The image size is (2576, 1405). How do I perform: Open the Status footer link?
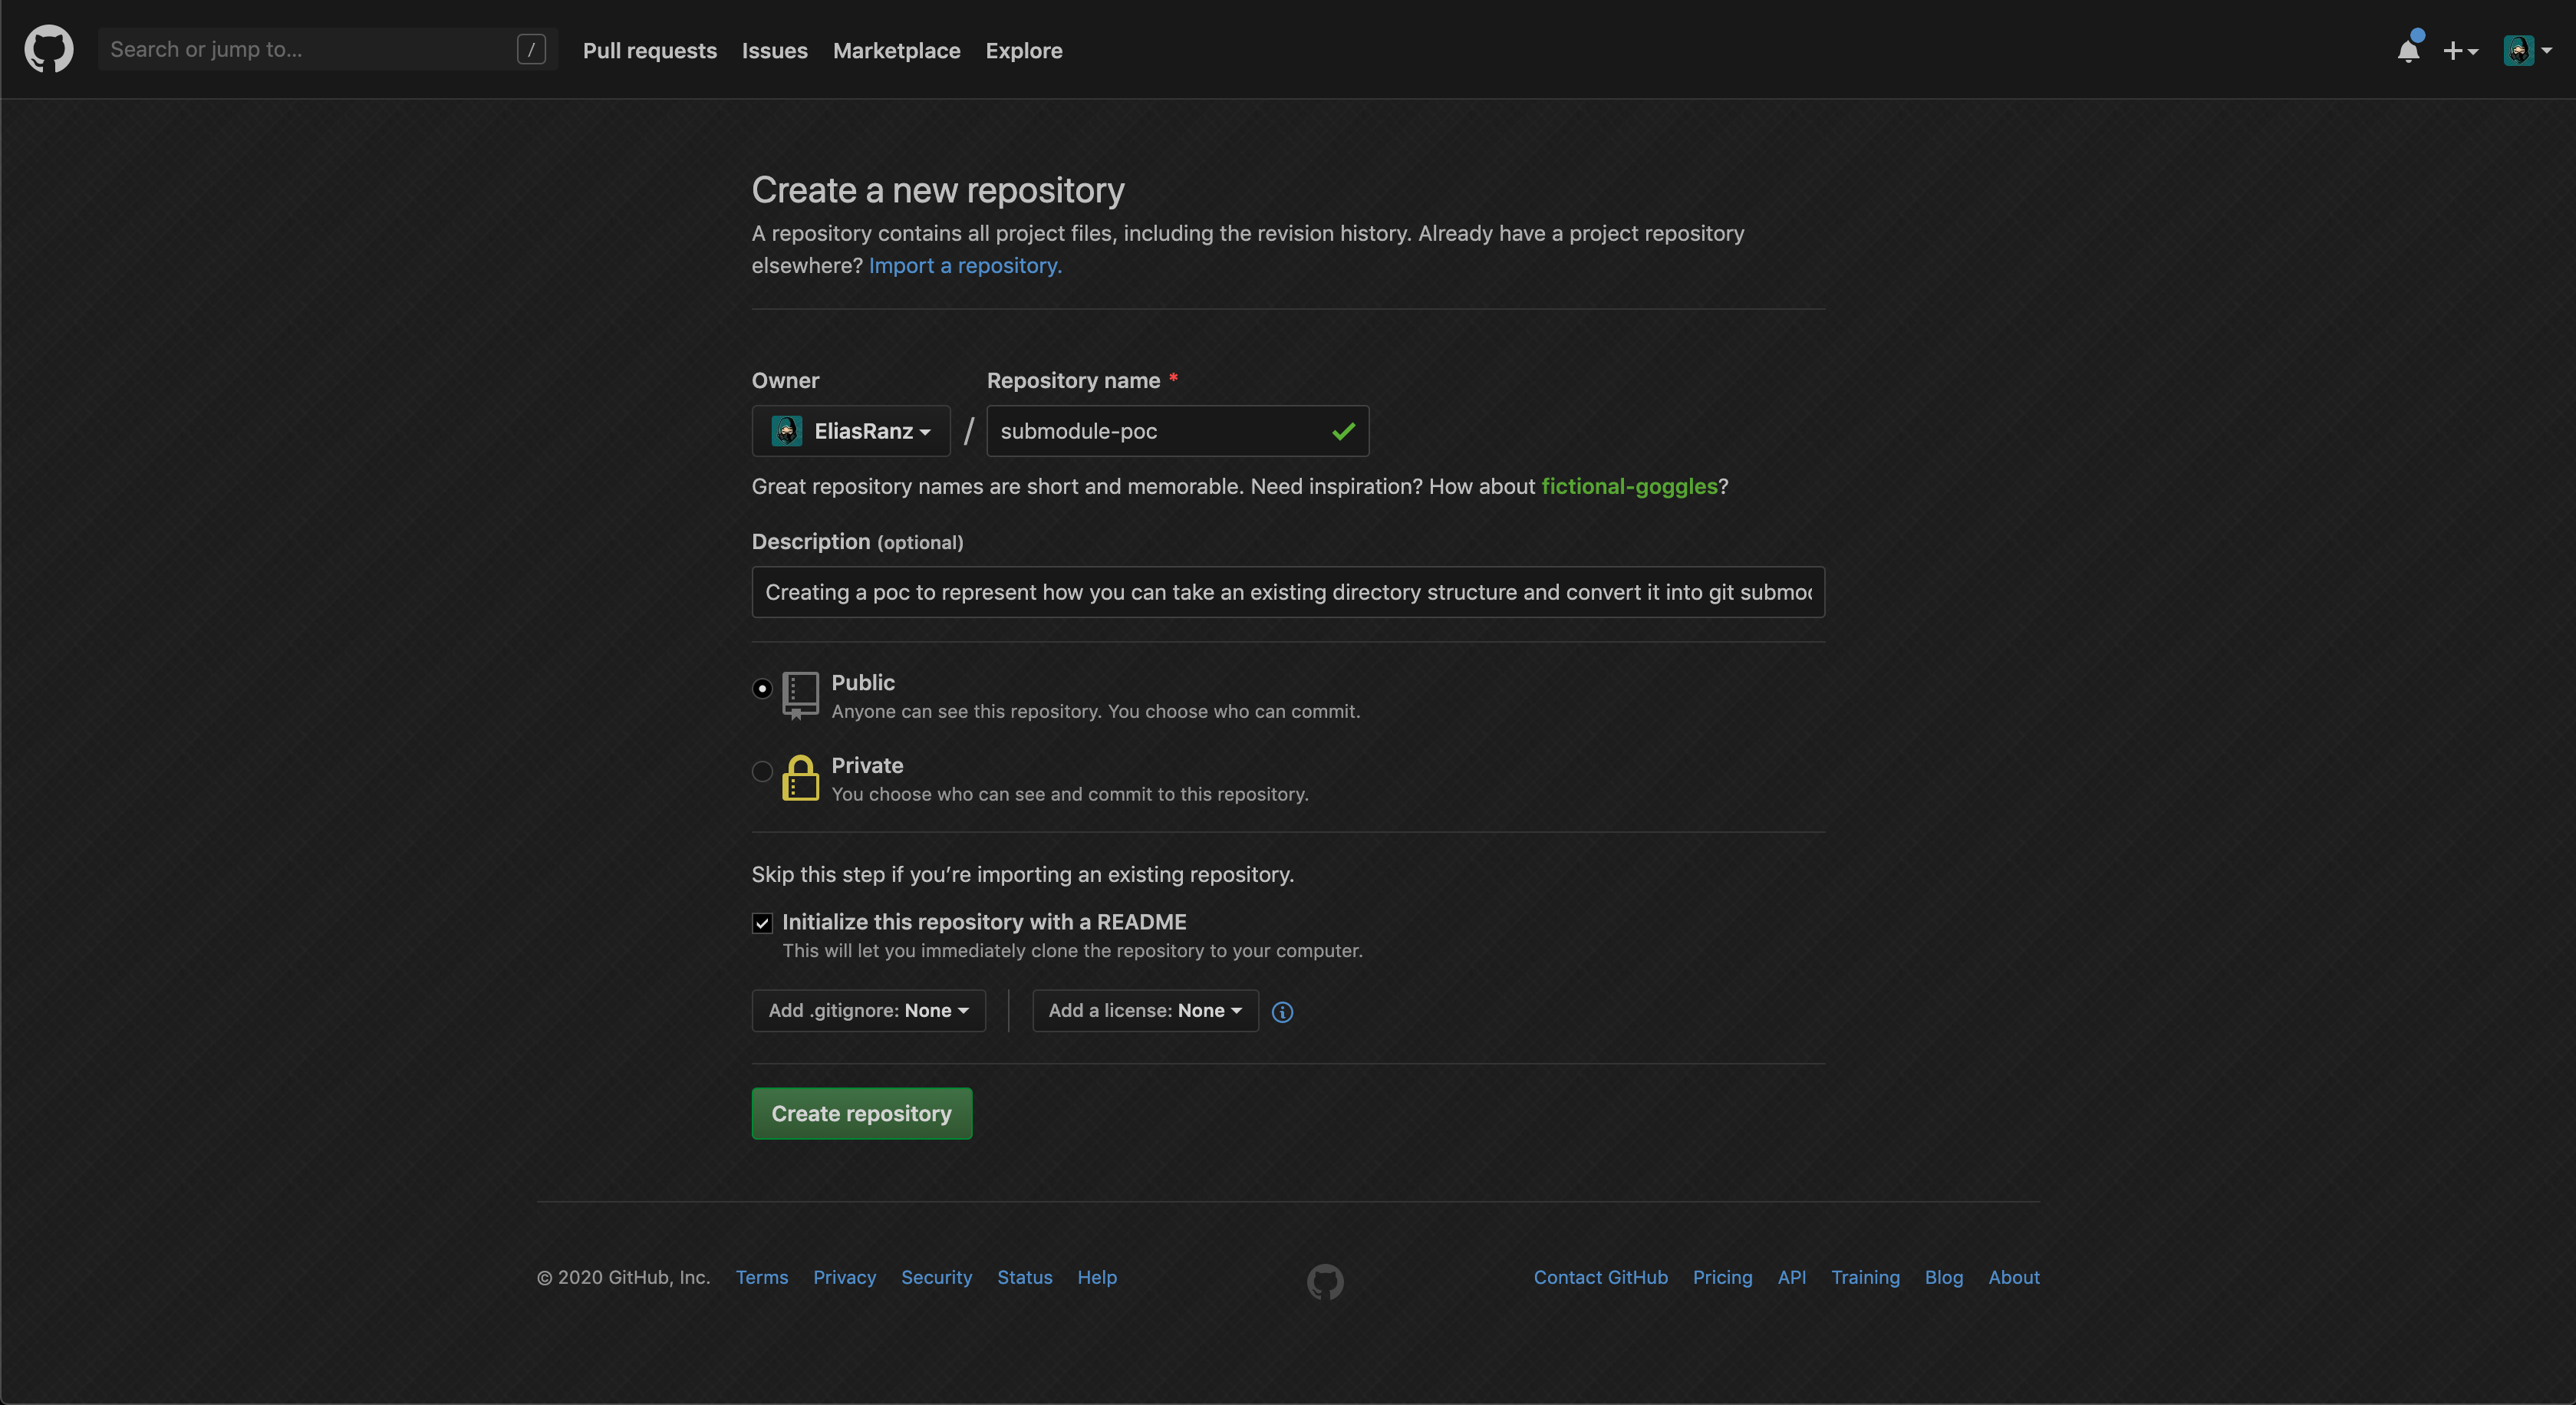coord(1025,1277)
